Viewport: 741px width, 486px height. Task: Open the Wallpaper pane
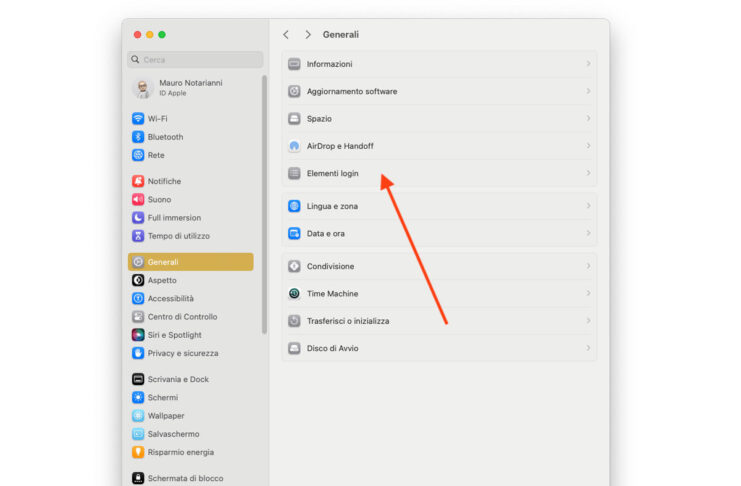tap(190, 416)
